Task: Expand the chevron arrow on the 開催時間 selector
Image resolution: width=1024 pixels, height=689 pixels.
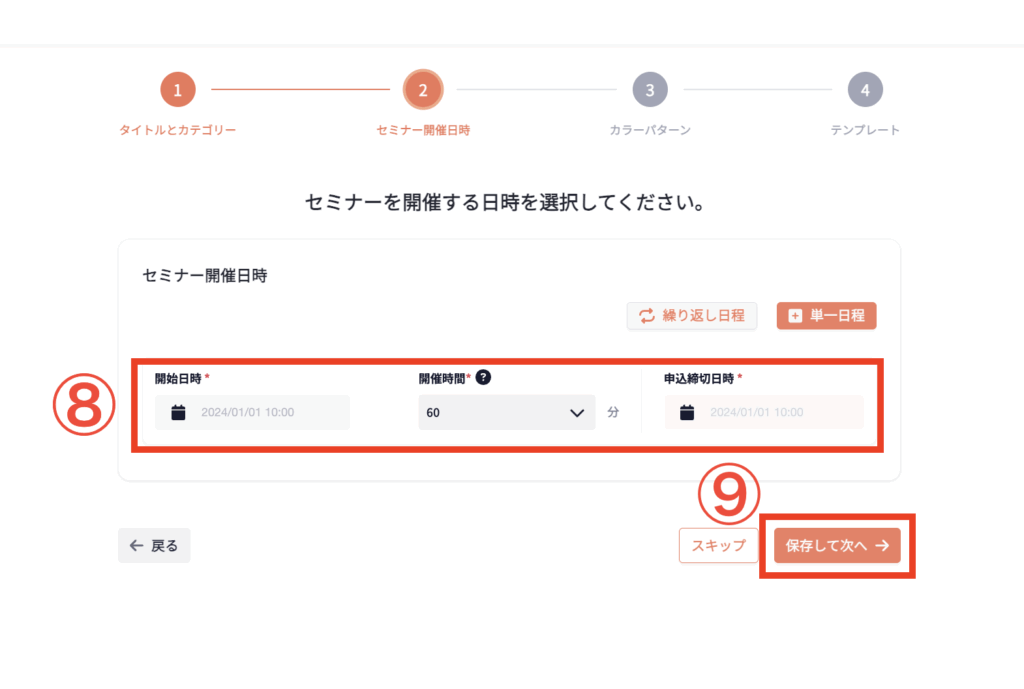Action: coord(576,412)
